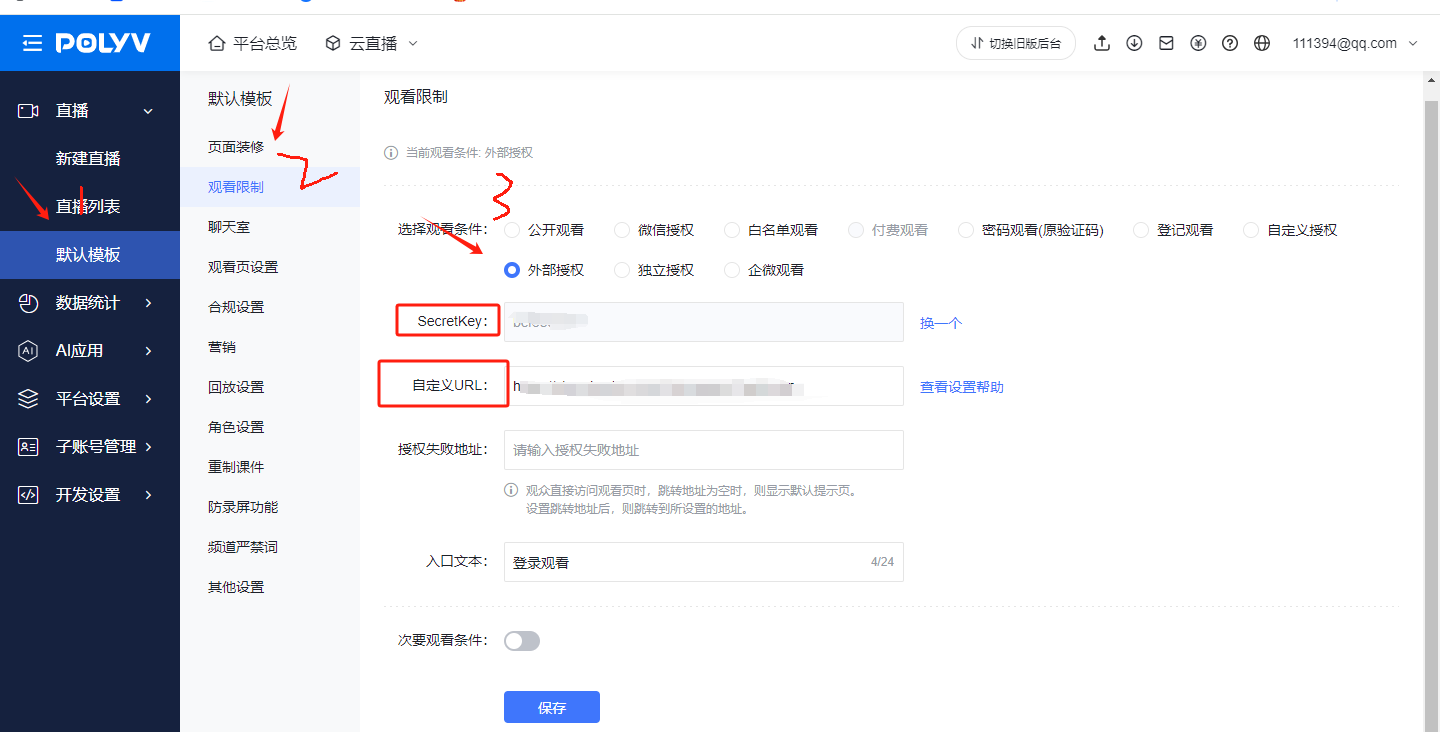Open the 111394@qq.com account dropdown
This screenshot has height=732, width=1440.
[x=1355, y=43]
